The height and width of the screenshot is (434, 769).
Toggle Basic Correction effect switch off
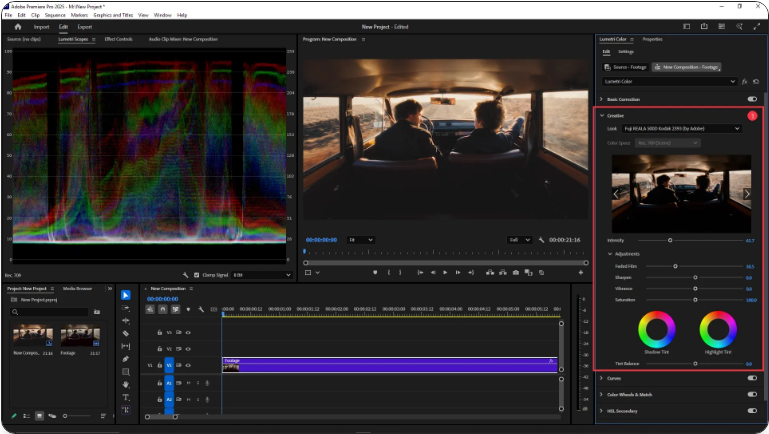751,99
